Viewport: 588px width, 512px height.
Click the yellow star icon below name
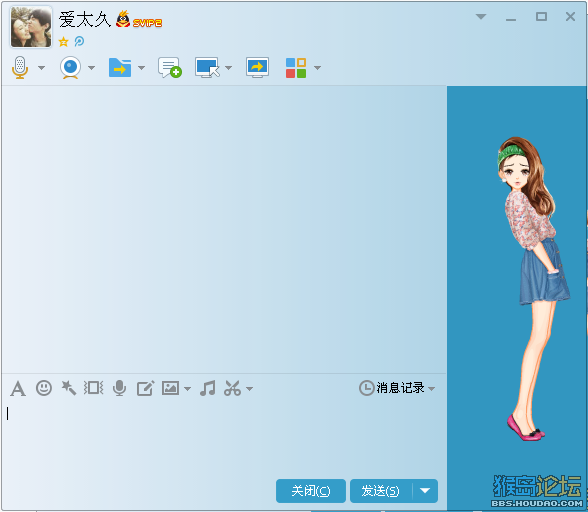point(63,41)
